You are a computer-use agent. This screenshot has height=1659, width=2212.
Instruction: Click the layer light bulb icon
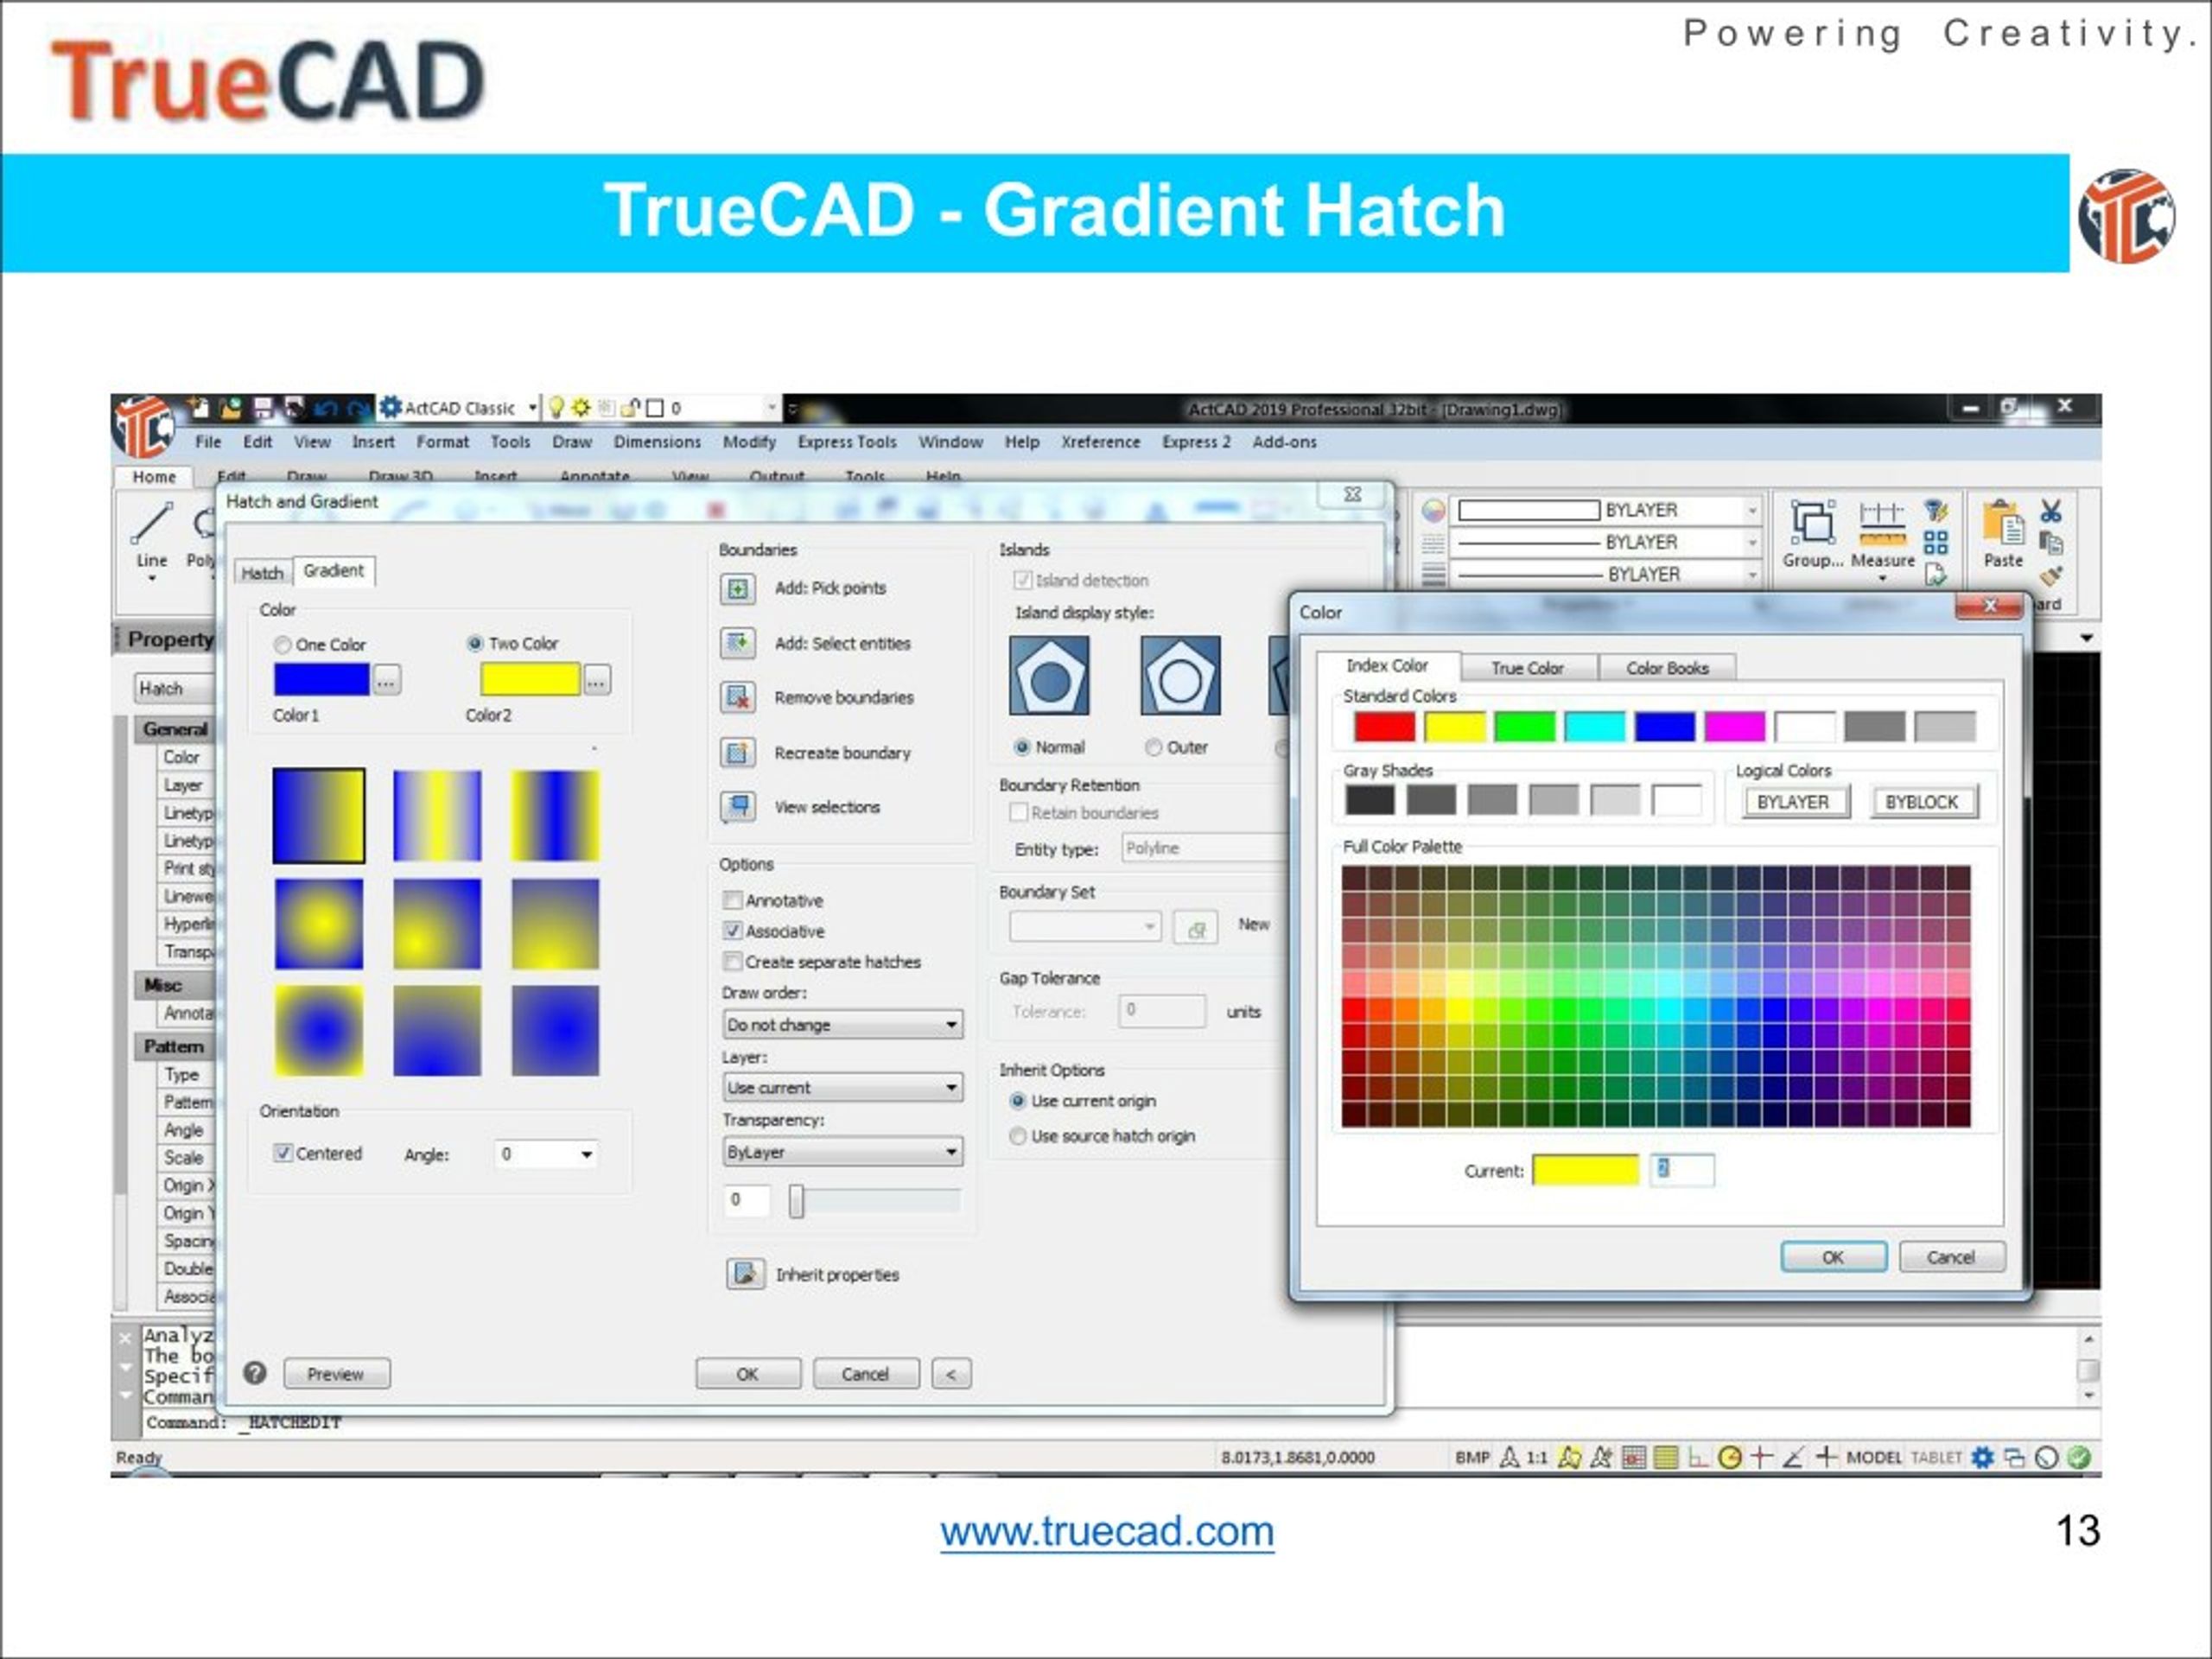tap(557, 408)
